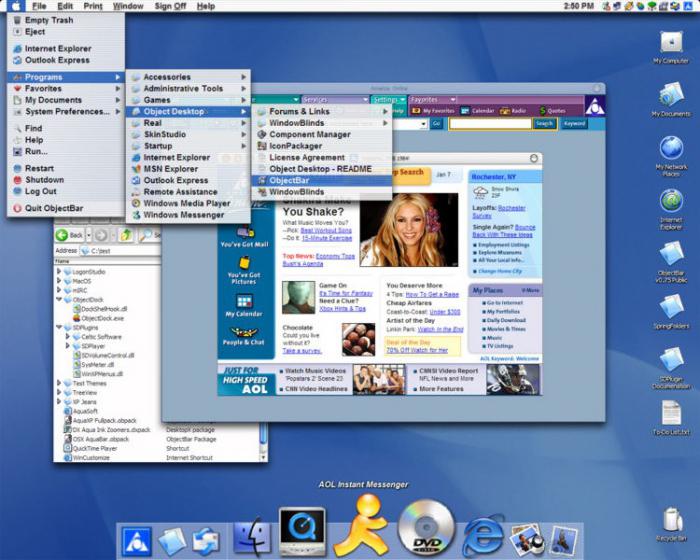Image resolution: width=700 pixels, height=560 pixels.
Task: Click You've Got Mail icon in AOL
Action: pyautogui.click(x=244, y=237)
